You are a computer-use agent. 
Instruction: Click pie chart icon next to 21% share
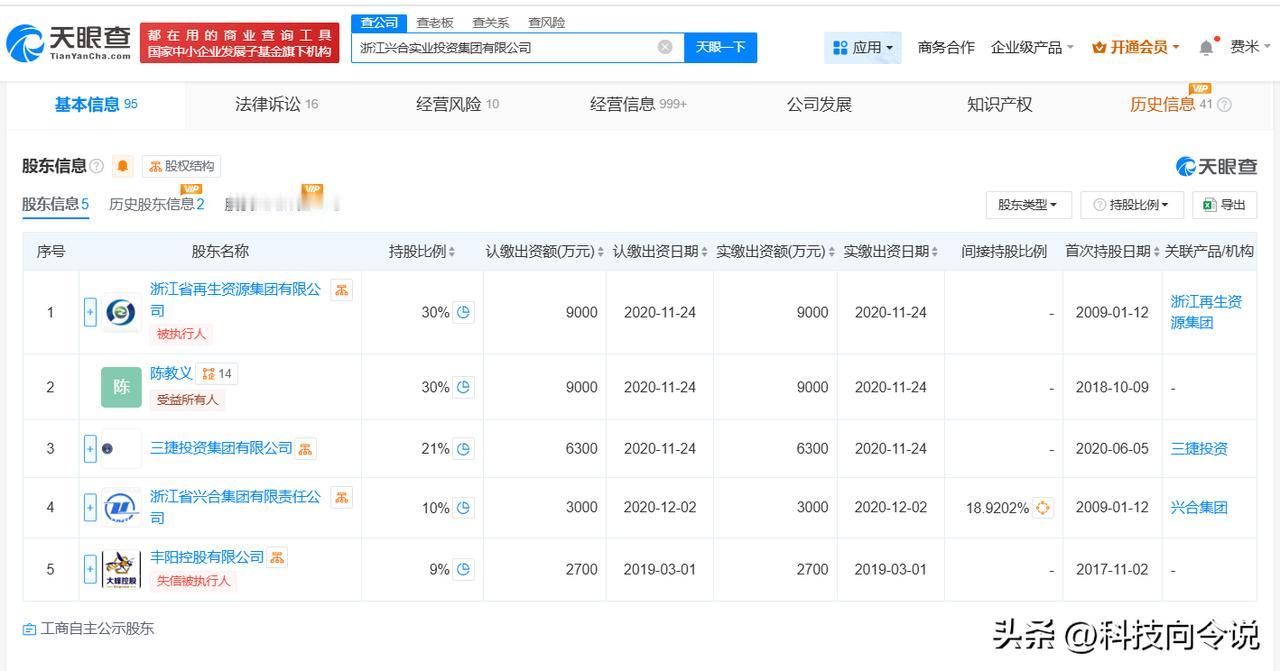[x=463, y=449]
